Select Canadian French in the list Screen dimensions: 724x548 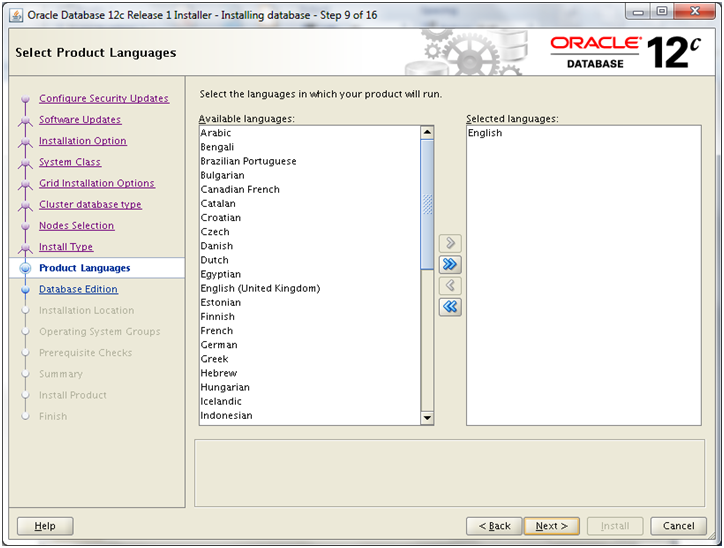pyautogui.click(x=310, y=190)
